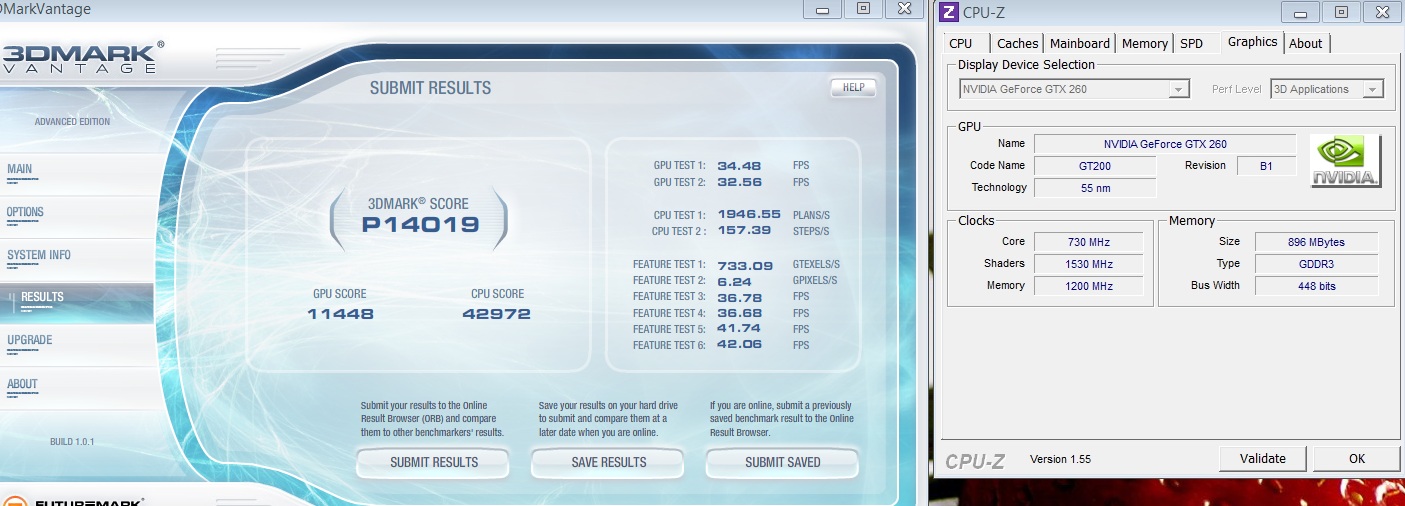Click the SUBMIT SAVED button
The width and height of the screenshot is (1405, 506).
click(x=783, y=463)
